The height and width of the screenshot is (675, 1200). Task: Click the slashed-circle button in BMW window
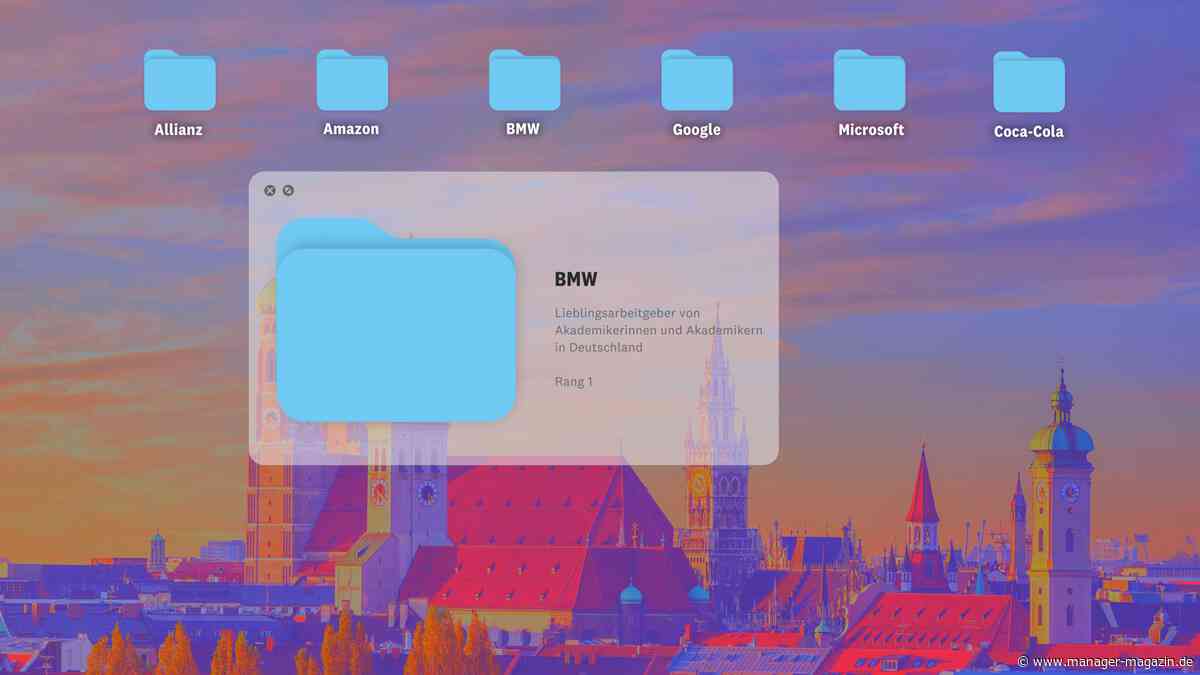pos(288,190)
